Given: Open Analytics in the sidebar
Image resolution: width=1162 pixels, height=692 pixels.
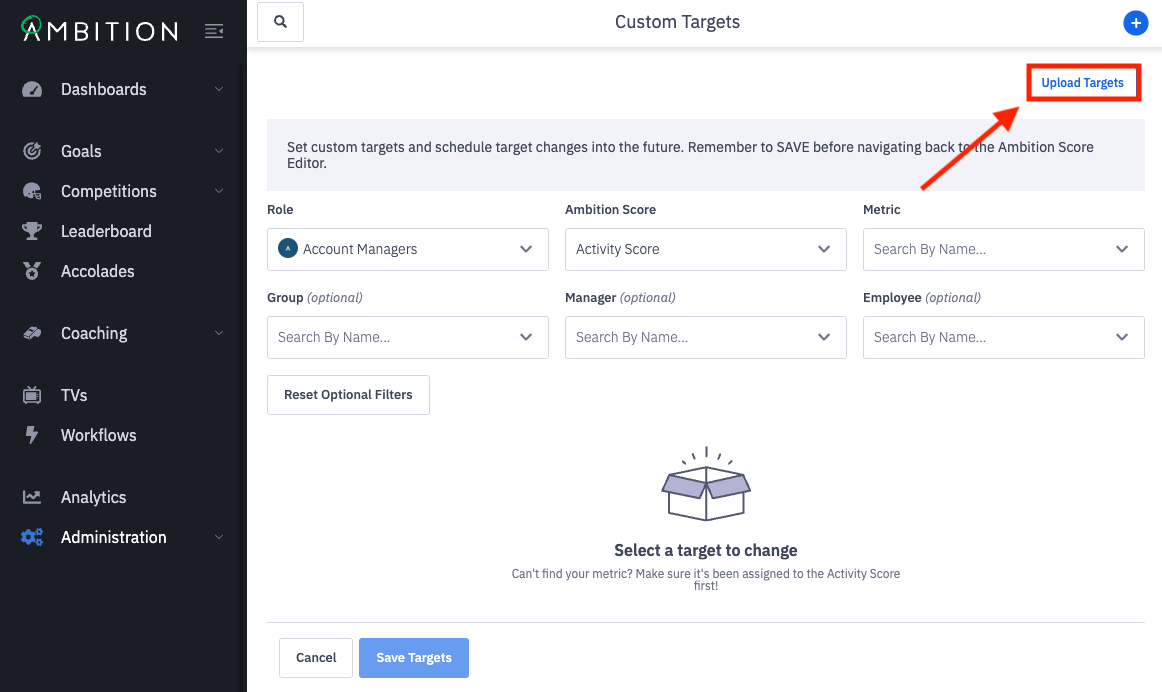Looking at the screenshot, I should tap(93, 497).
